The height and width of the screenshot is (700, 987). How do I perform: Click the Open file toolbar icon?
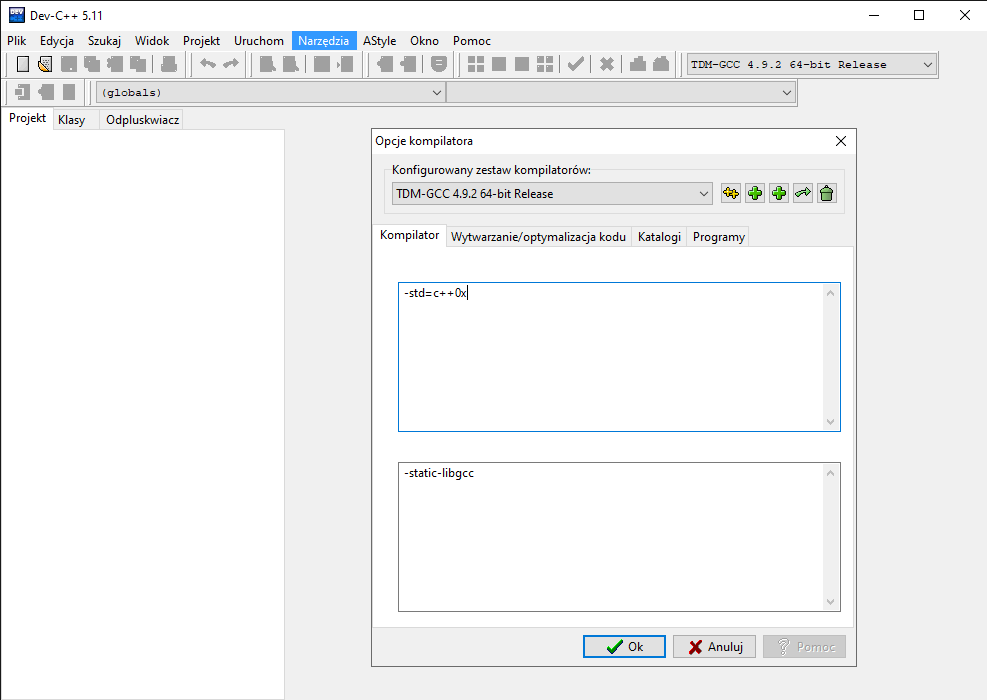45,65
